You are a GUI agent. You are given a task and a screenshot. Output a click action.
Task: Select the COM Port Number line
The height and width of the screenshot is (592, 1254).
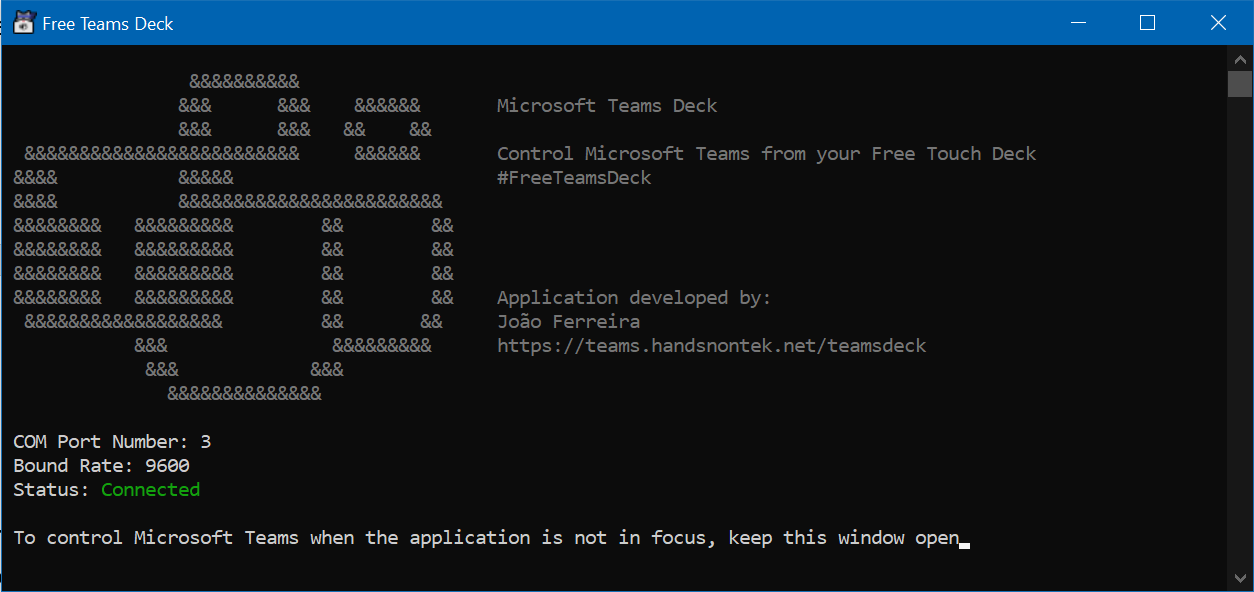coord(113,441)
